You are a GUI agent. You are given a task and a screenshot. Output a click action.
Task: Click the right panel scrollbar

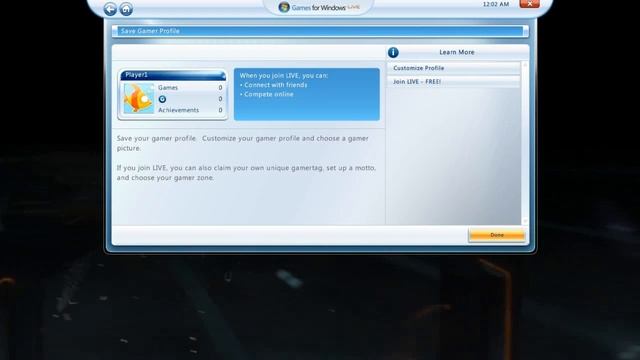(x=525, y=143)
